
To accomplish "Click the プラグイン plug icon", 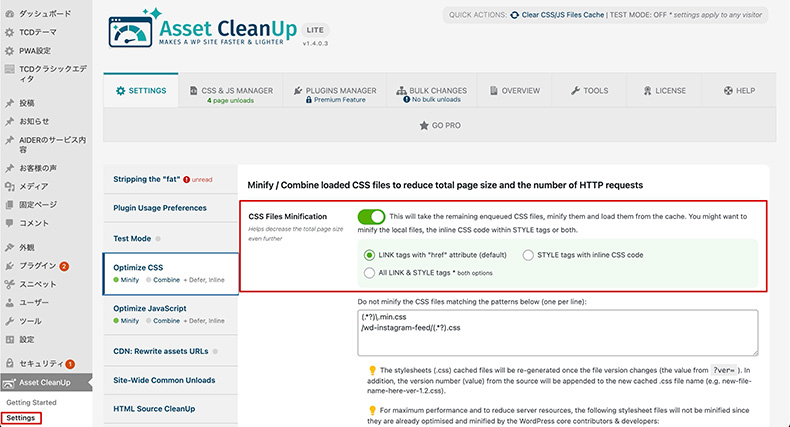I will click(x=10, y=266).
